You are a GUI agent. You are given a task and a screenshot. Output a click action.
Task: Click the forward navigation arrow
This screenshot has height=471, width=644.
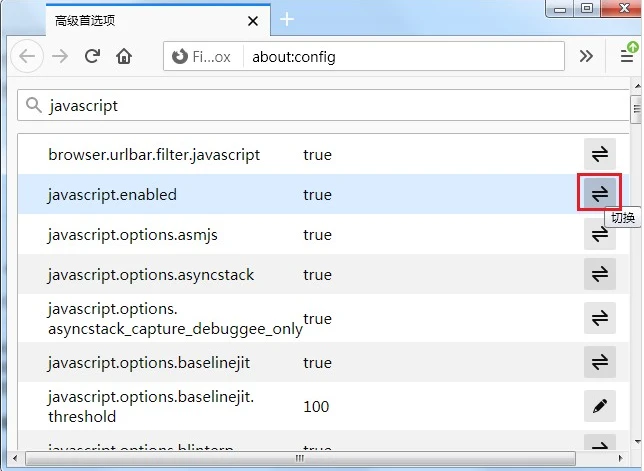click(60, 56)
